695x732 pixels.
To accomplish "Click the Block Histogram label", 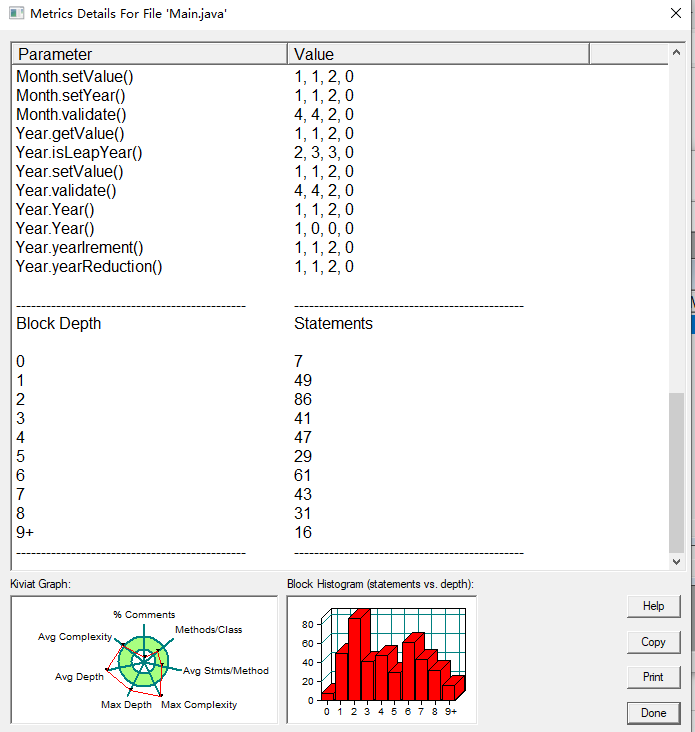I will point(380,584).
